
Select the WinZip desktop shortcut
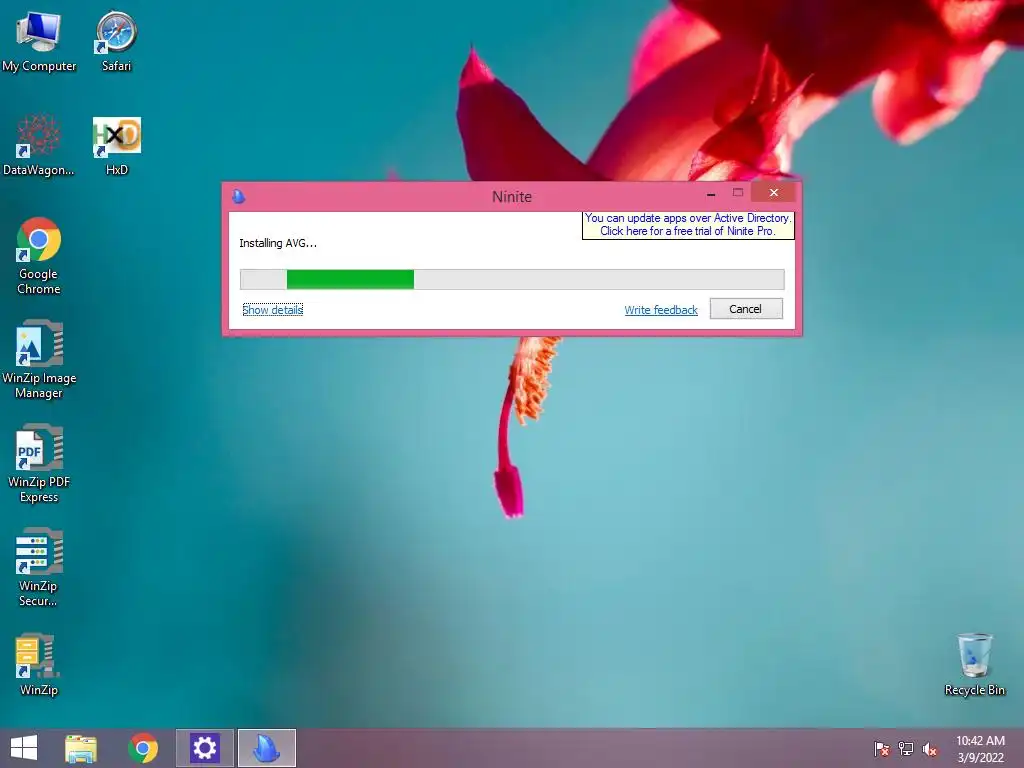pos(39,664)
